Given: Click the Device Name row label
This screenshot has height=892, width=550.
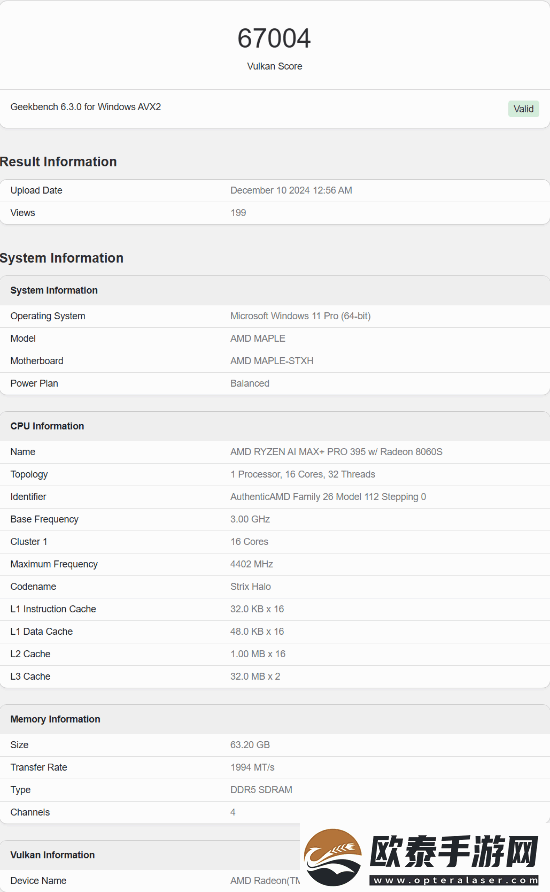Looking at the screenshot, I should [38, 881].
